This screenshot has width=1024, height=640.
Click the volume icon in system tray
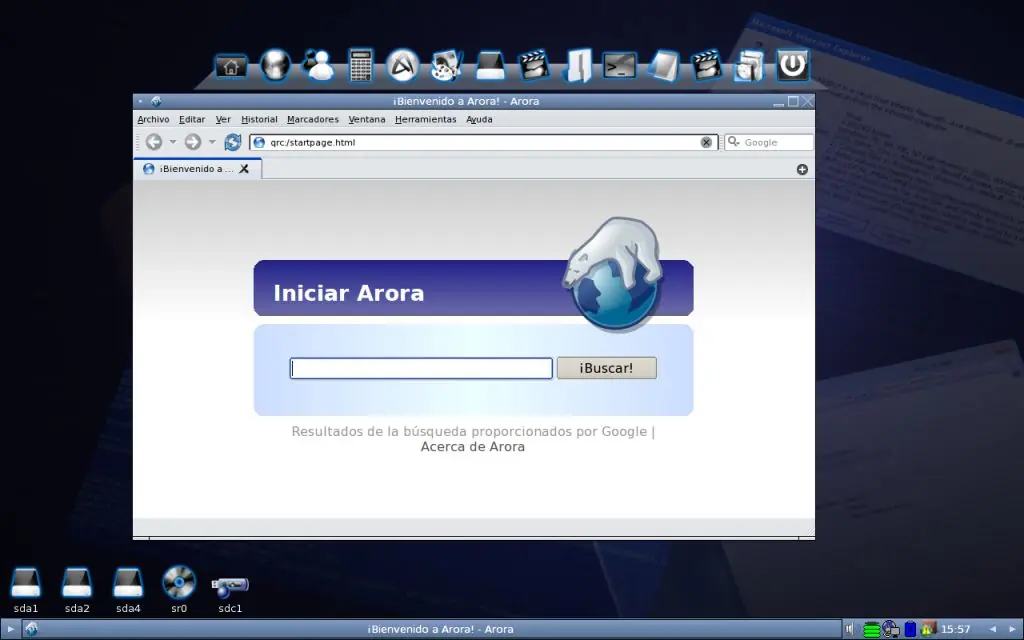(x=850, y=629)
